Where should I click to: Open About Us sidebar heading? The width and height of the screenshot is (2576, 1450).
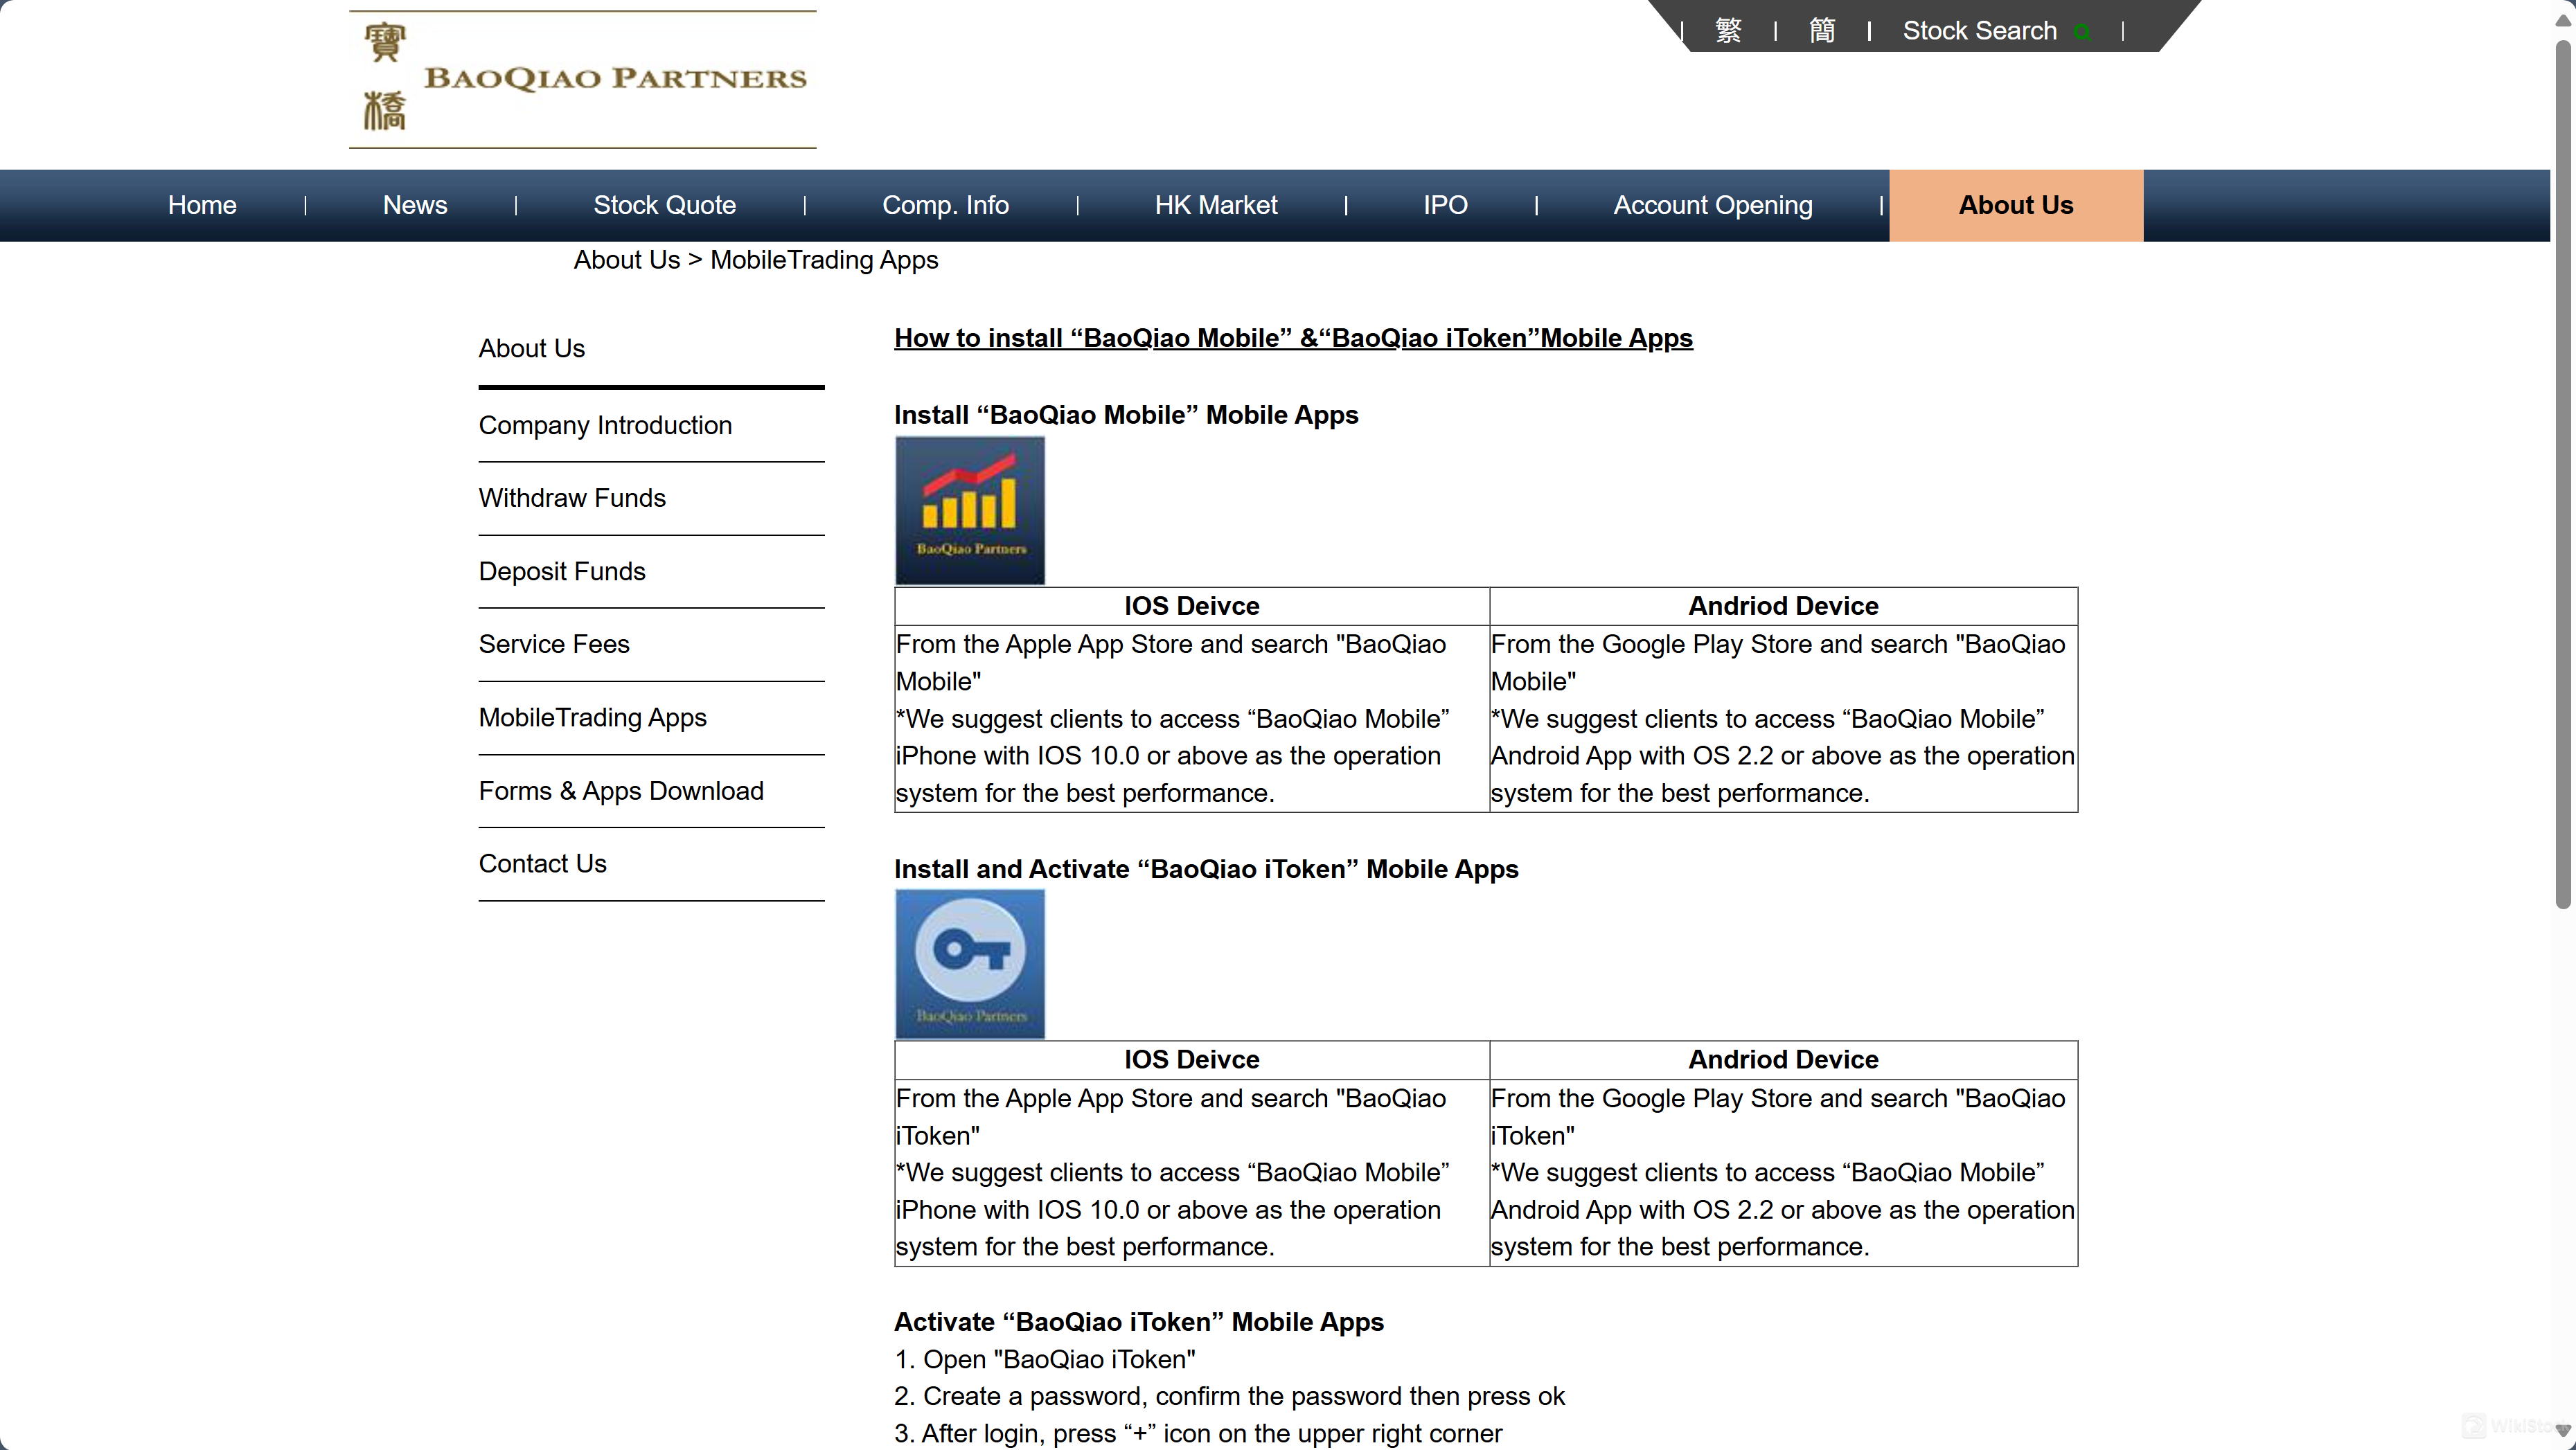(x=531, y=348)
